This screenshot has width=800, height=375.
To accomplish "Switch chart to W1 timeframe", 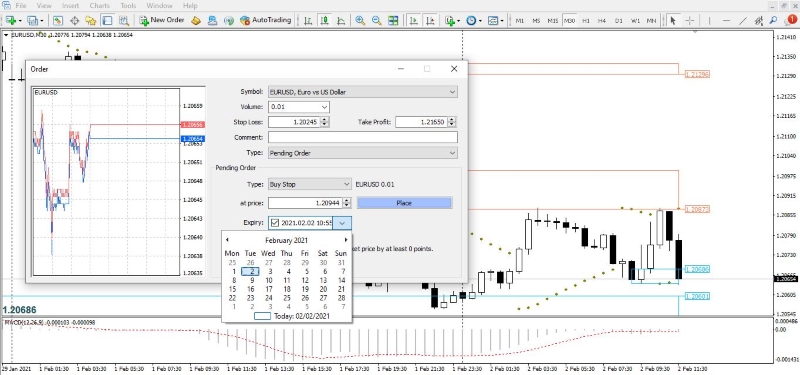I will (635, 21).
